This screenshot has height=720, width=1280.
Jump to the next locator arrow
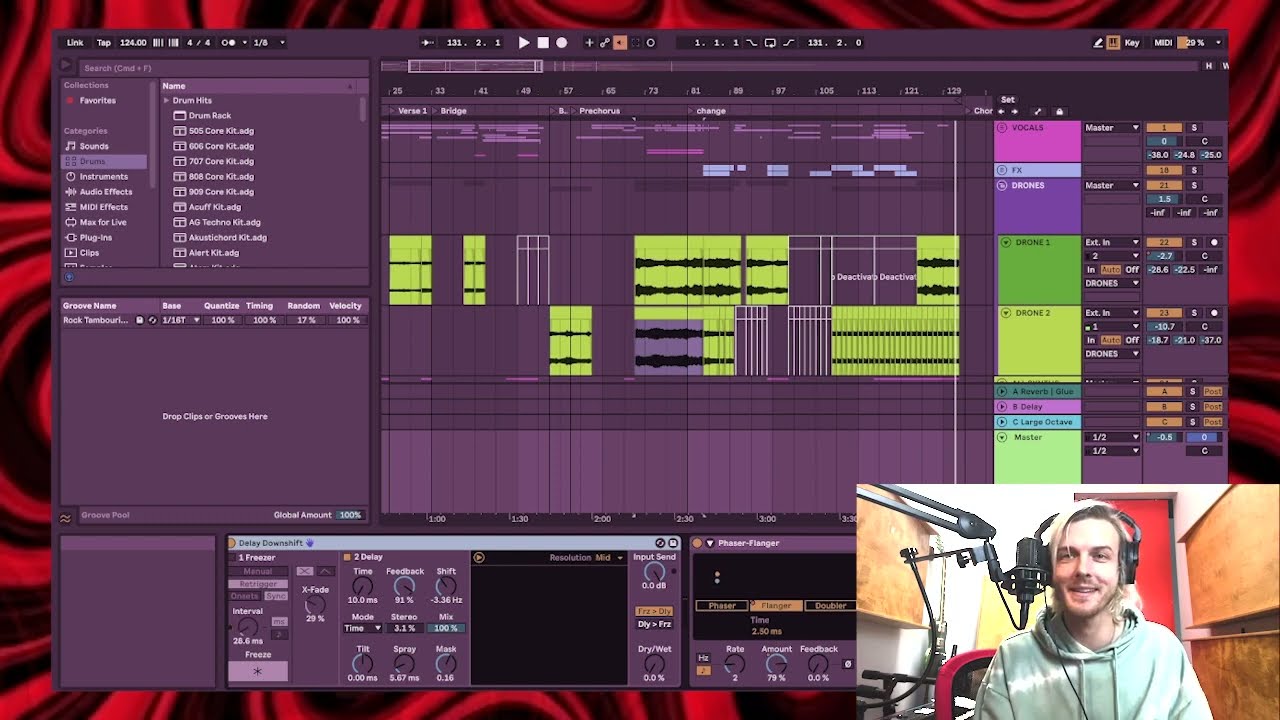click(1014, 112)
